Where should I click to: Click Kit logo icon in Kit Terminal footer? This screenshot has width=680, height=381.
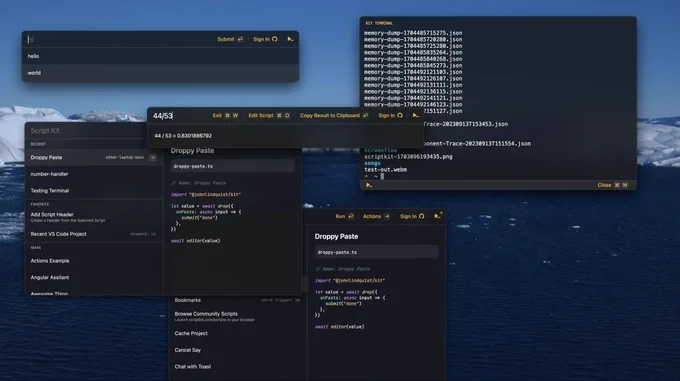coord(369,185)
